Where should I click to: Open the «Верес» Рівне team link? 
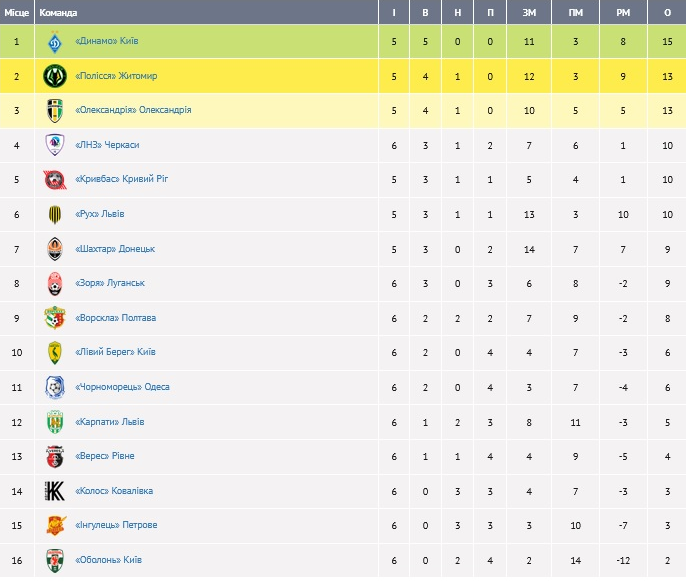[x=105, y=456]
